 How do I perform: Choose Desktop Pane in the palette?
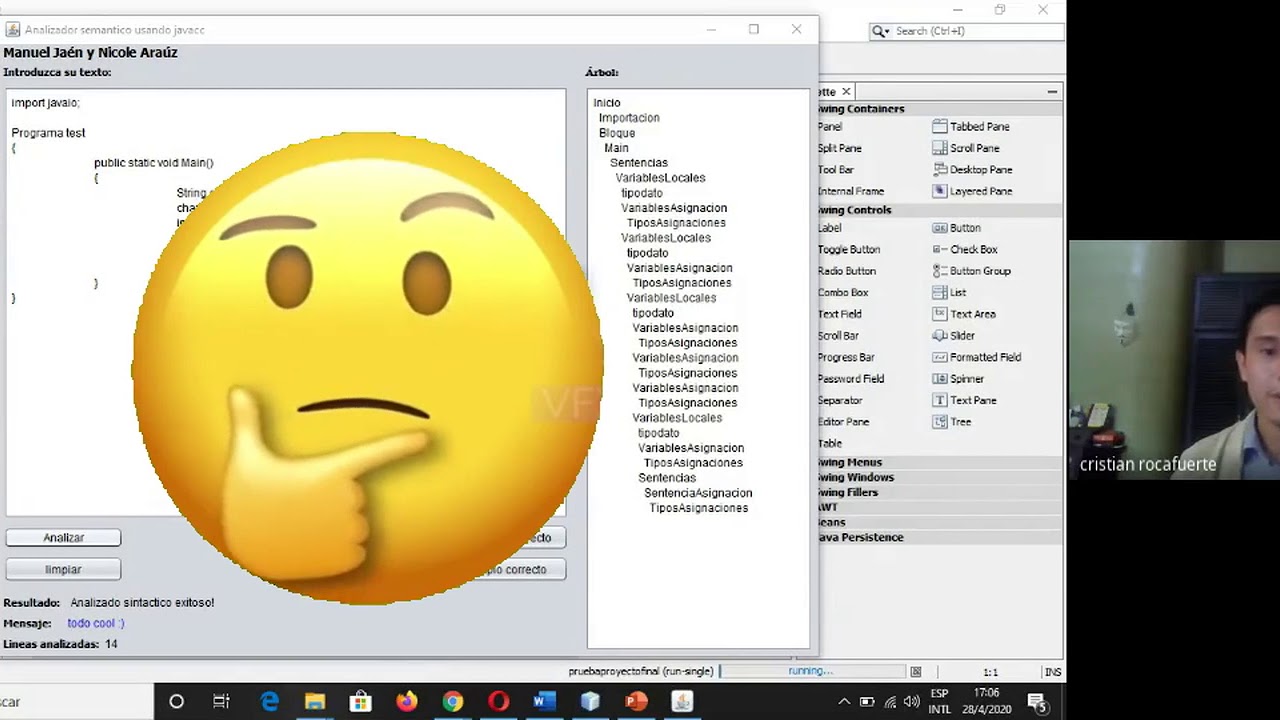pos(972,170)
